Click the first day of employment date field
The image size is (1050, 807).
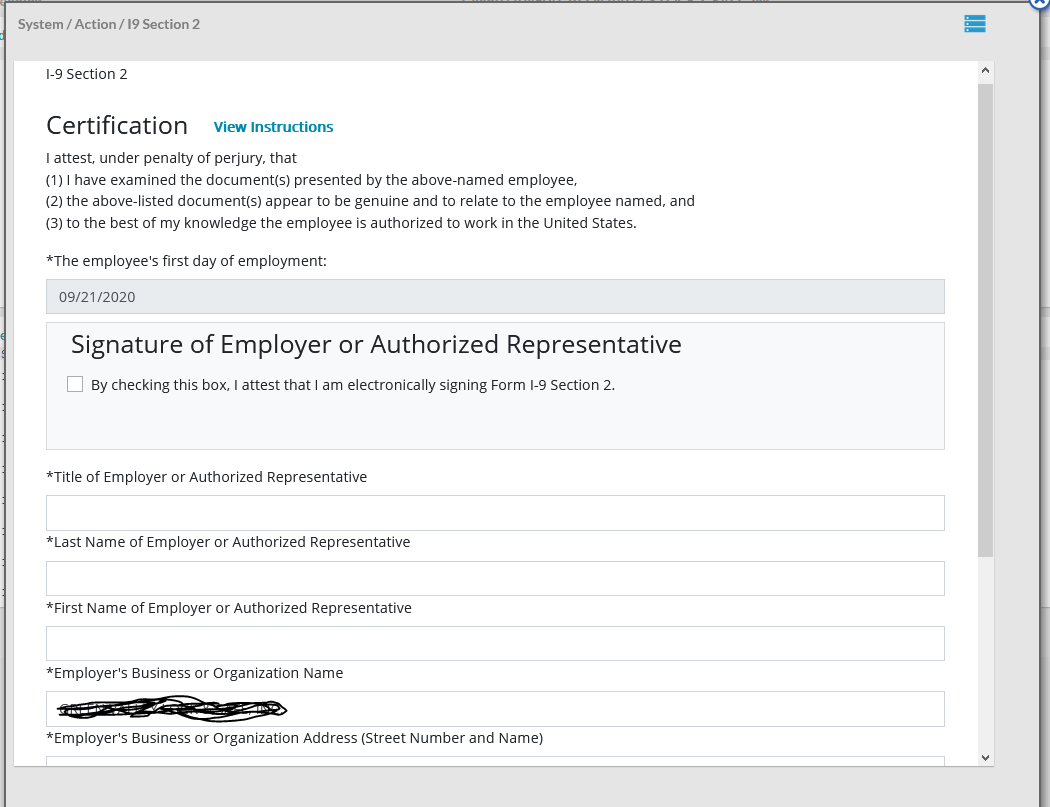click(x=495, y=297)
